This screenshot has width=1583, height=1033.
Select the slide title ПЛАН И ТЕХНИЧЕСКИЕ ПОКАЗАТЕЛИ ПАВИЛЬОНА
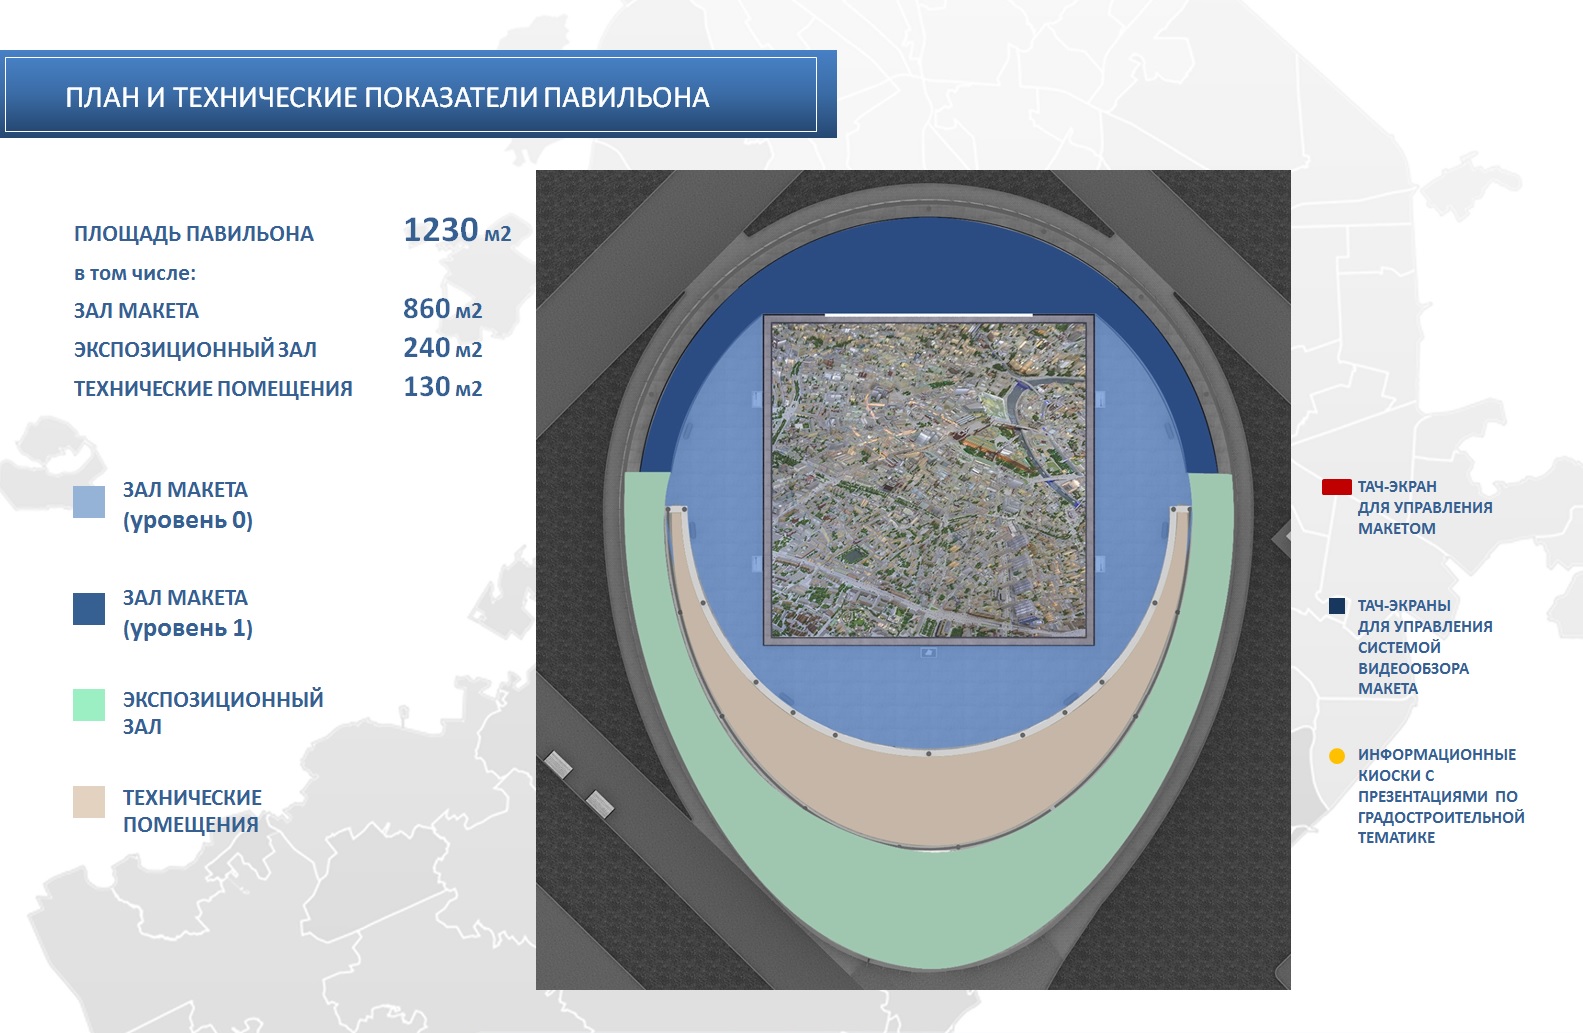[x=387, y=97]
